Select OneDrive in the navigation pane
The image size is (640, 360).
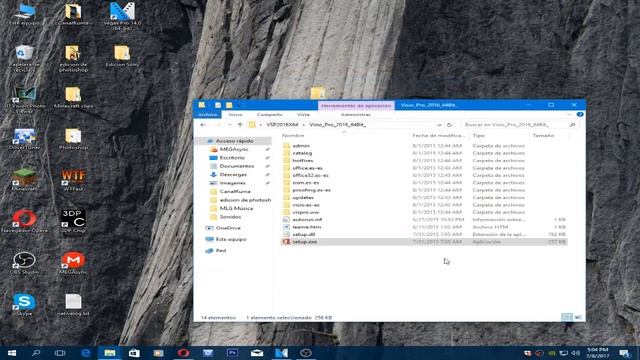coord(228,228)
